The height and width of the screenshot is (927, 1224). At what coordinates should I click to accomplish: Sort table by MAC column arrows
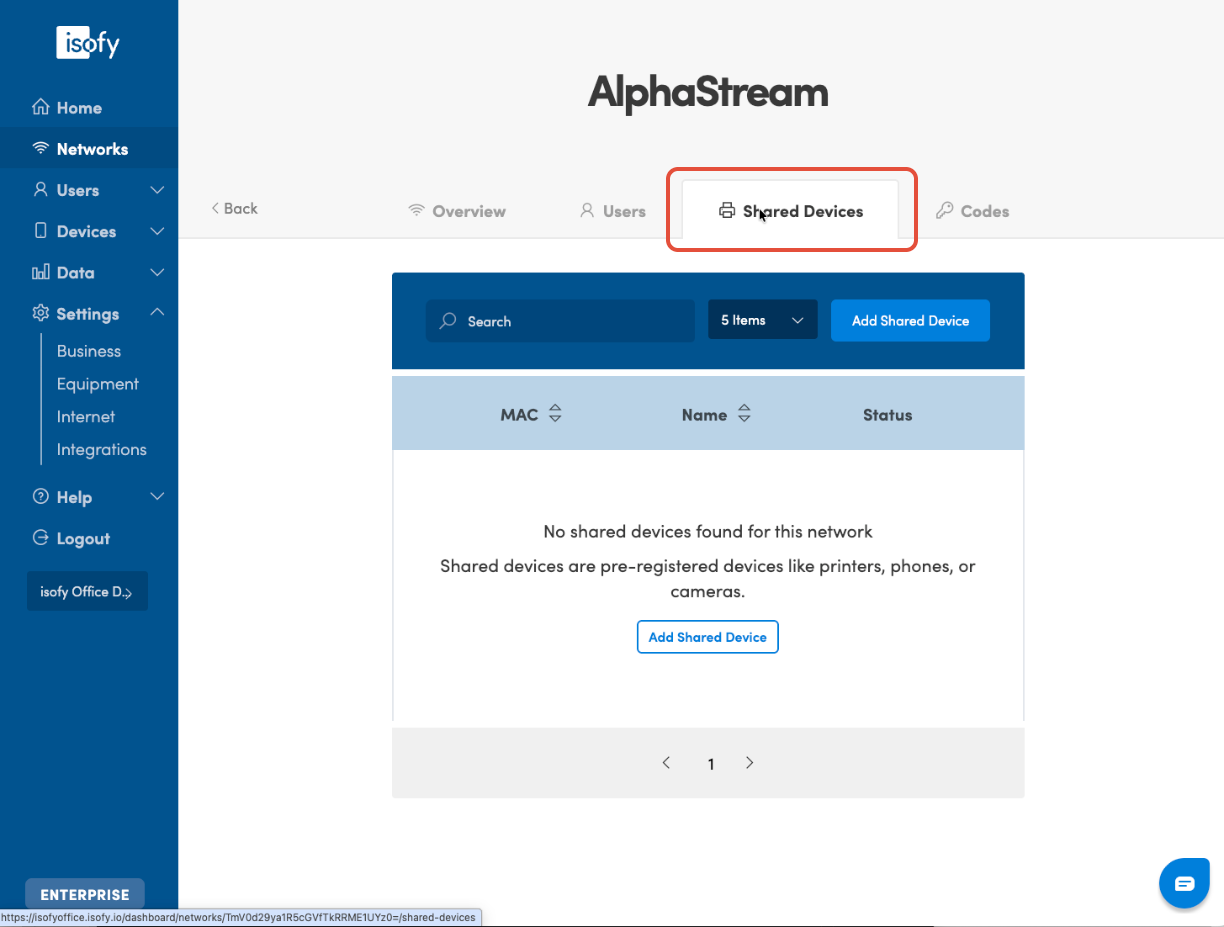555,414
